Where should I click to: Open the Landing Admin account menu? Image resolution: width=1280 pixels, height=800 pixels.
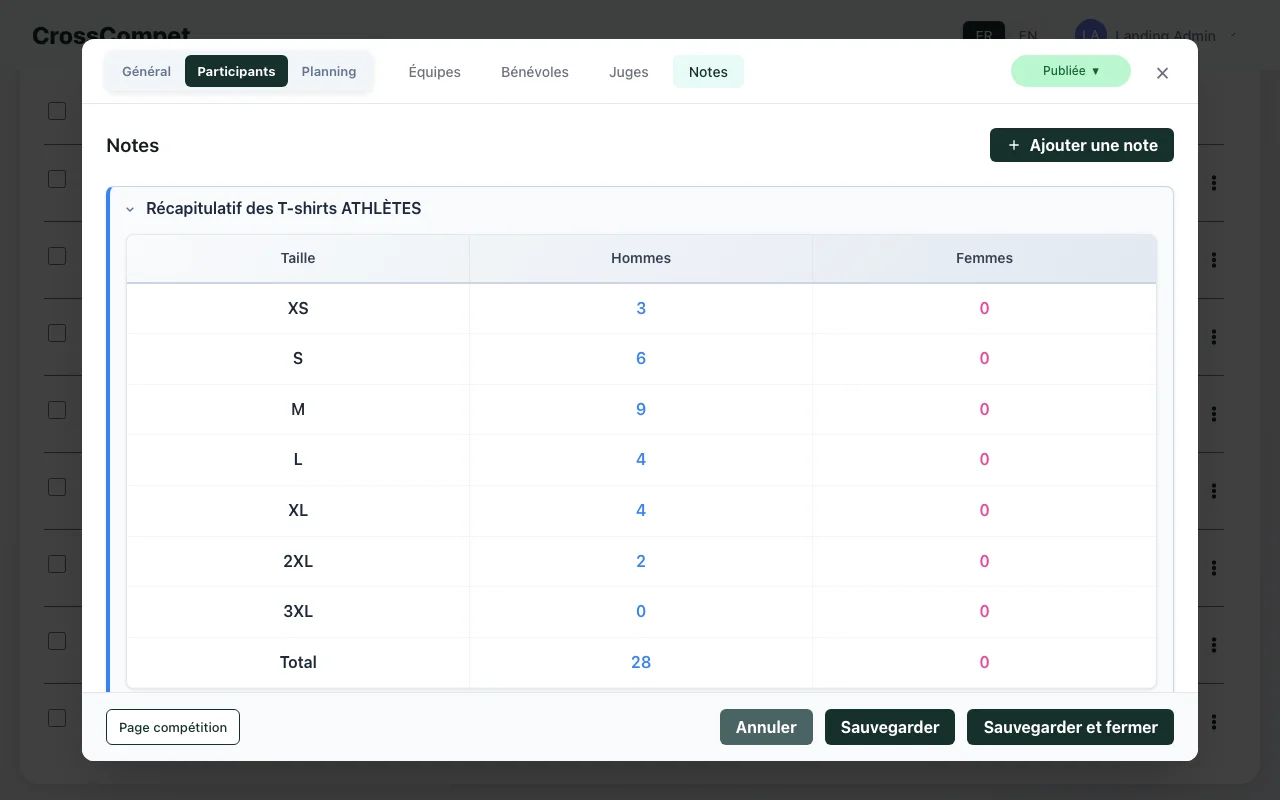coord(1165,35)
